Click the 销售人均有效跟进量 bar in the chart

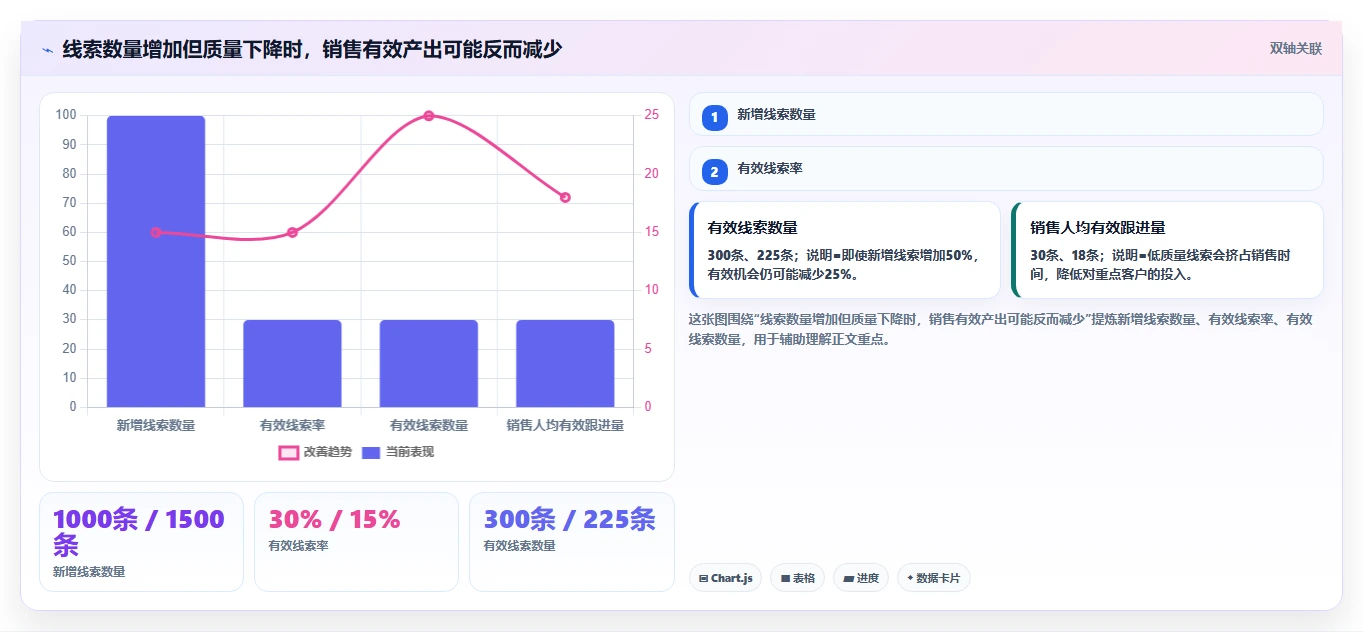point(565,364)
